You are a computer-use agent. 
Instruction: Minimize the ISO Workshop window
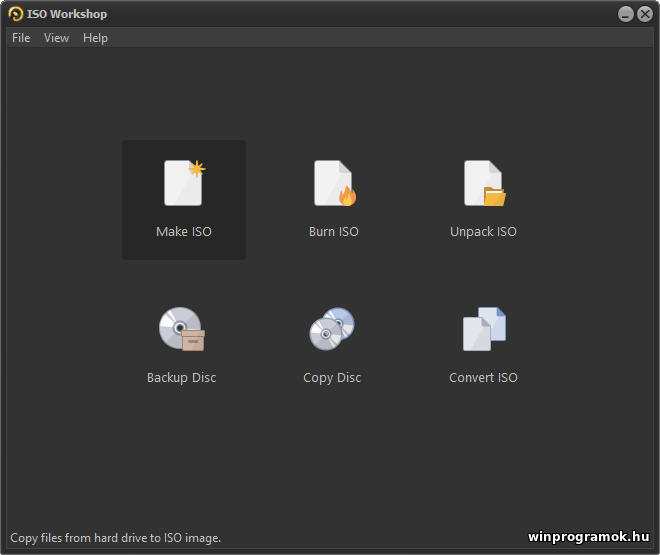pyautogui.click(x=625, y=14)
